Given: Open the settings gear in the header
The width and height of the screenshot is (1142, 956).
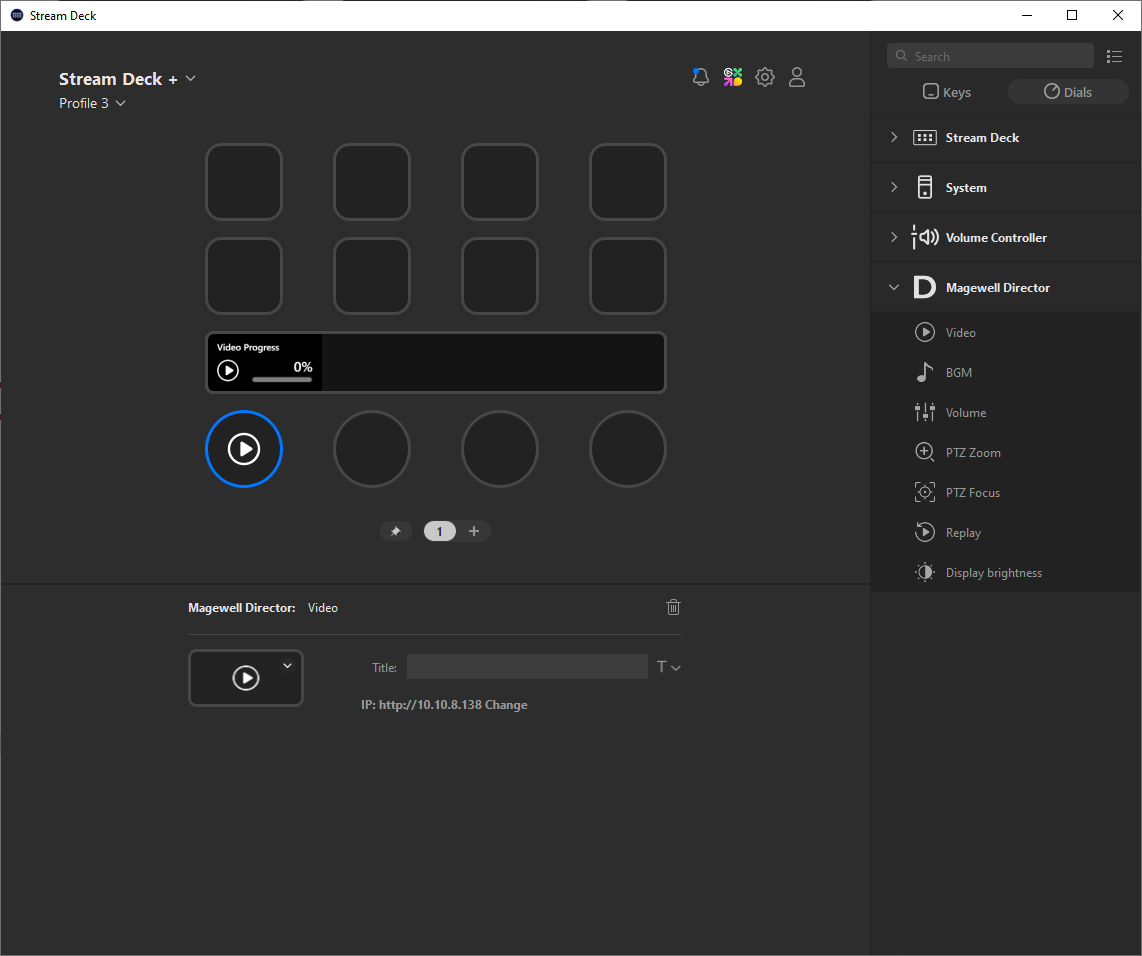Looking at the screenshot, I should pos(765,76).
